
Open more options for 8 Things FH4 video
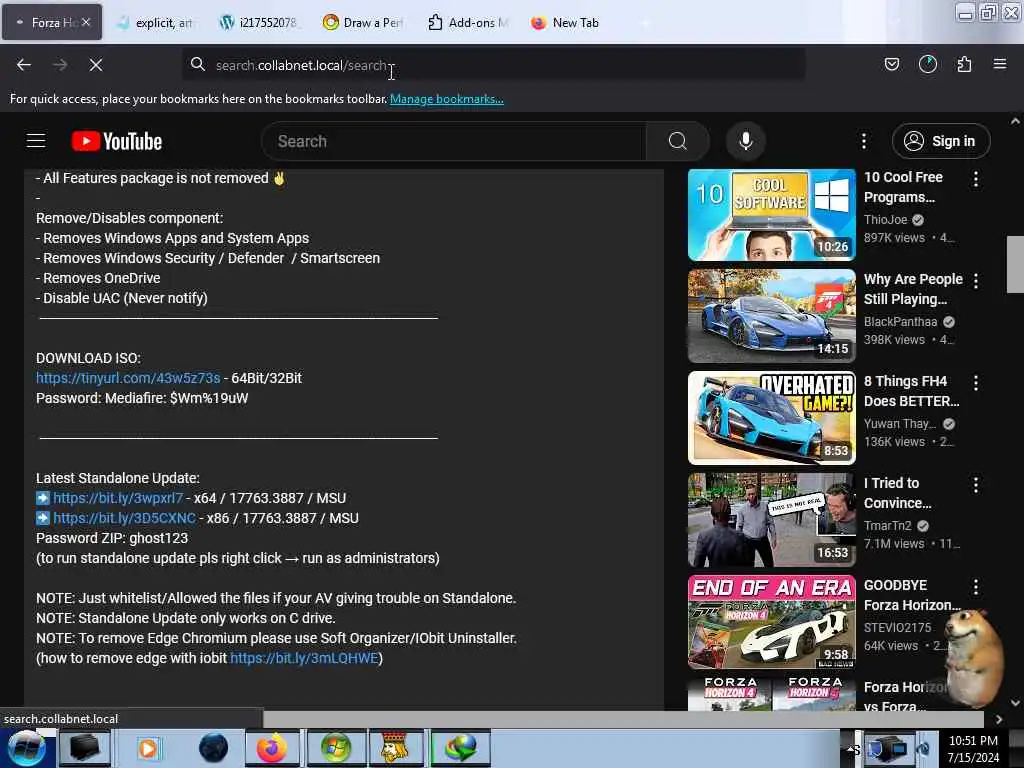pyautogui.click(x=976, y=383)
